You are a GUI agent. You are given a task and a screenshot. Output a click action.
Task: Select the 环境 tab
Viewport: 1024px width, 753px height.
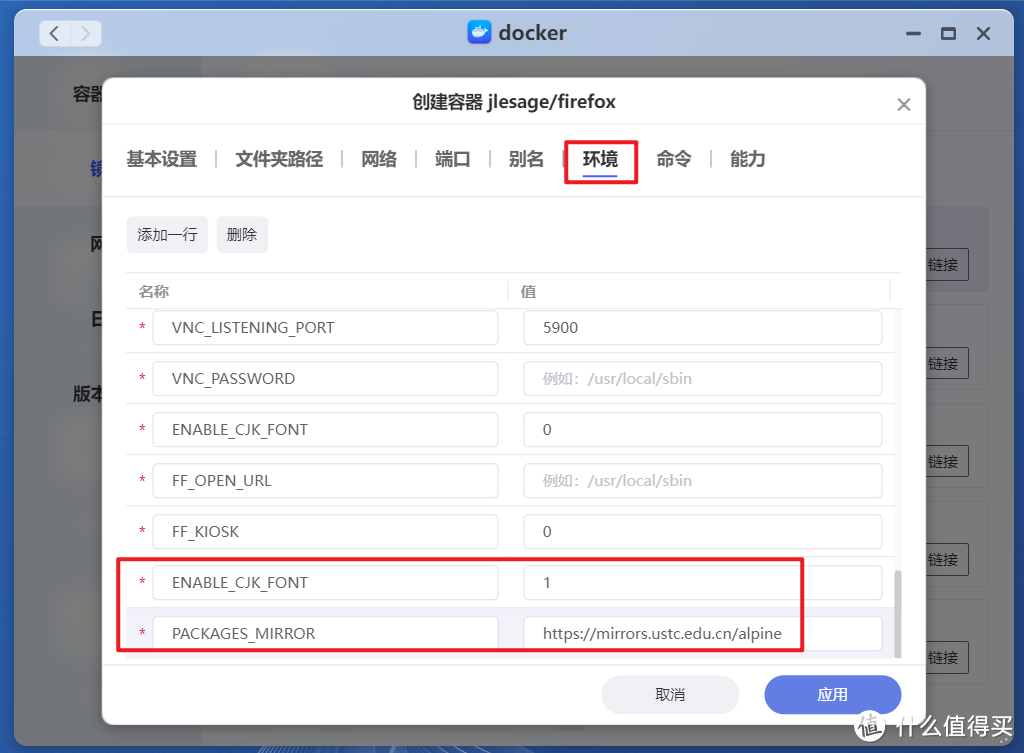click(600, 159)
